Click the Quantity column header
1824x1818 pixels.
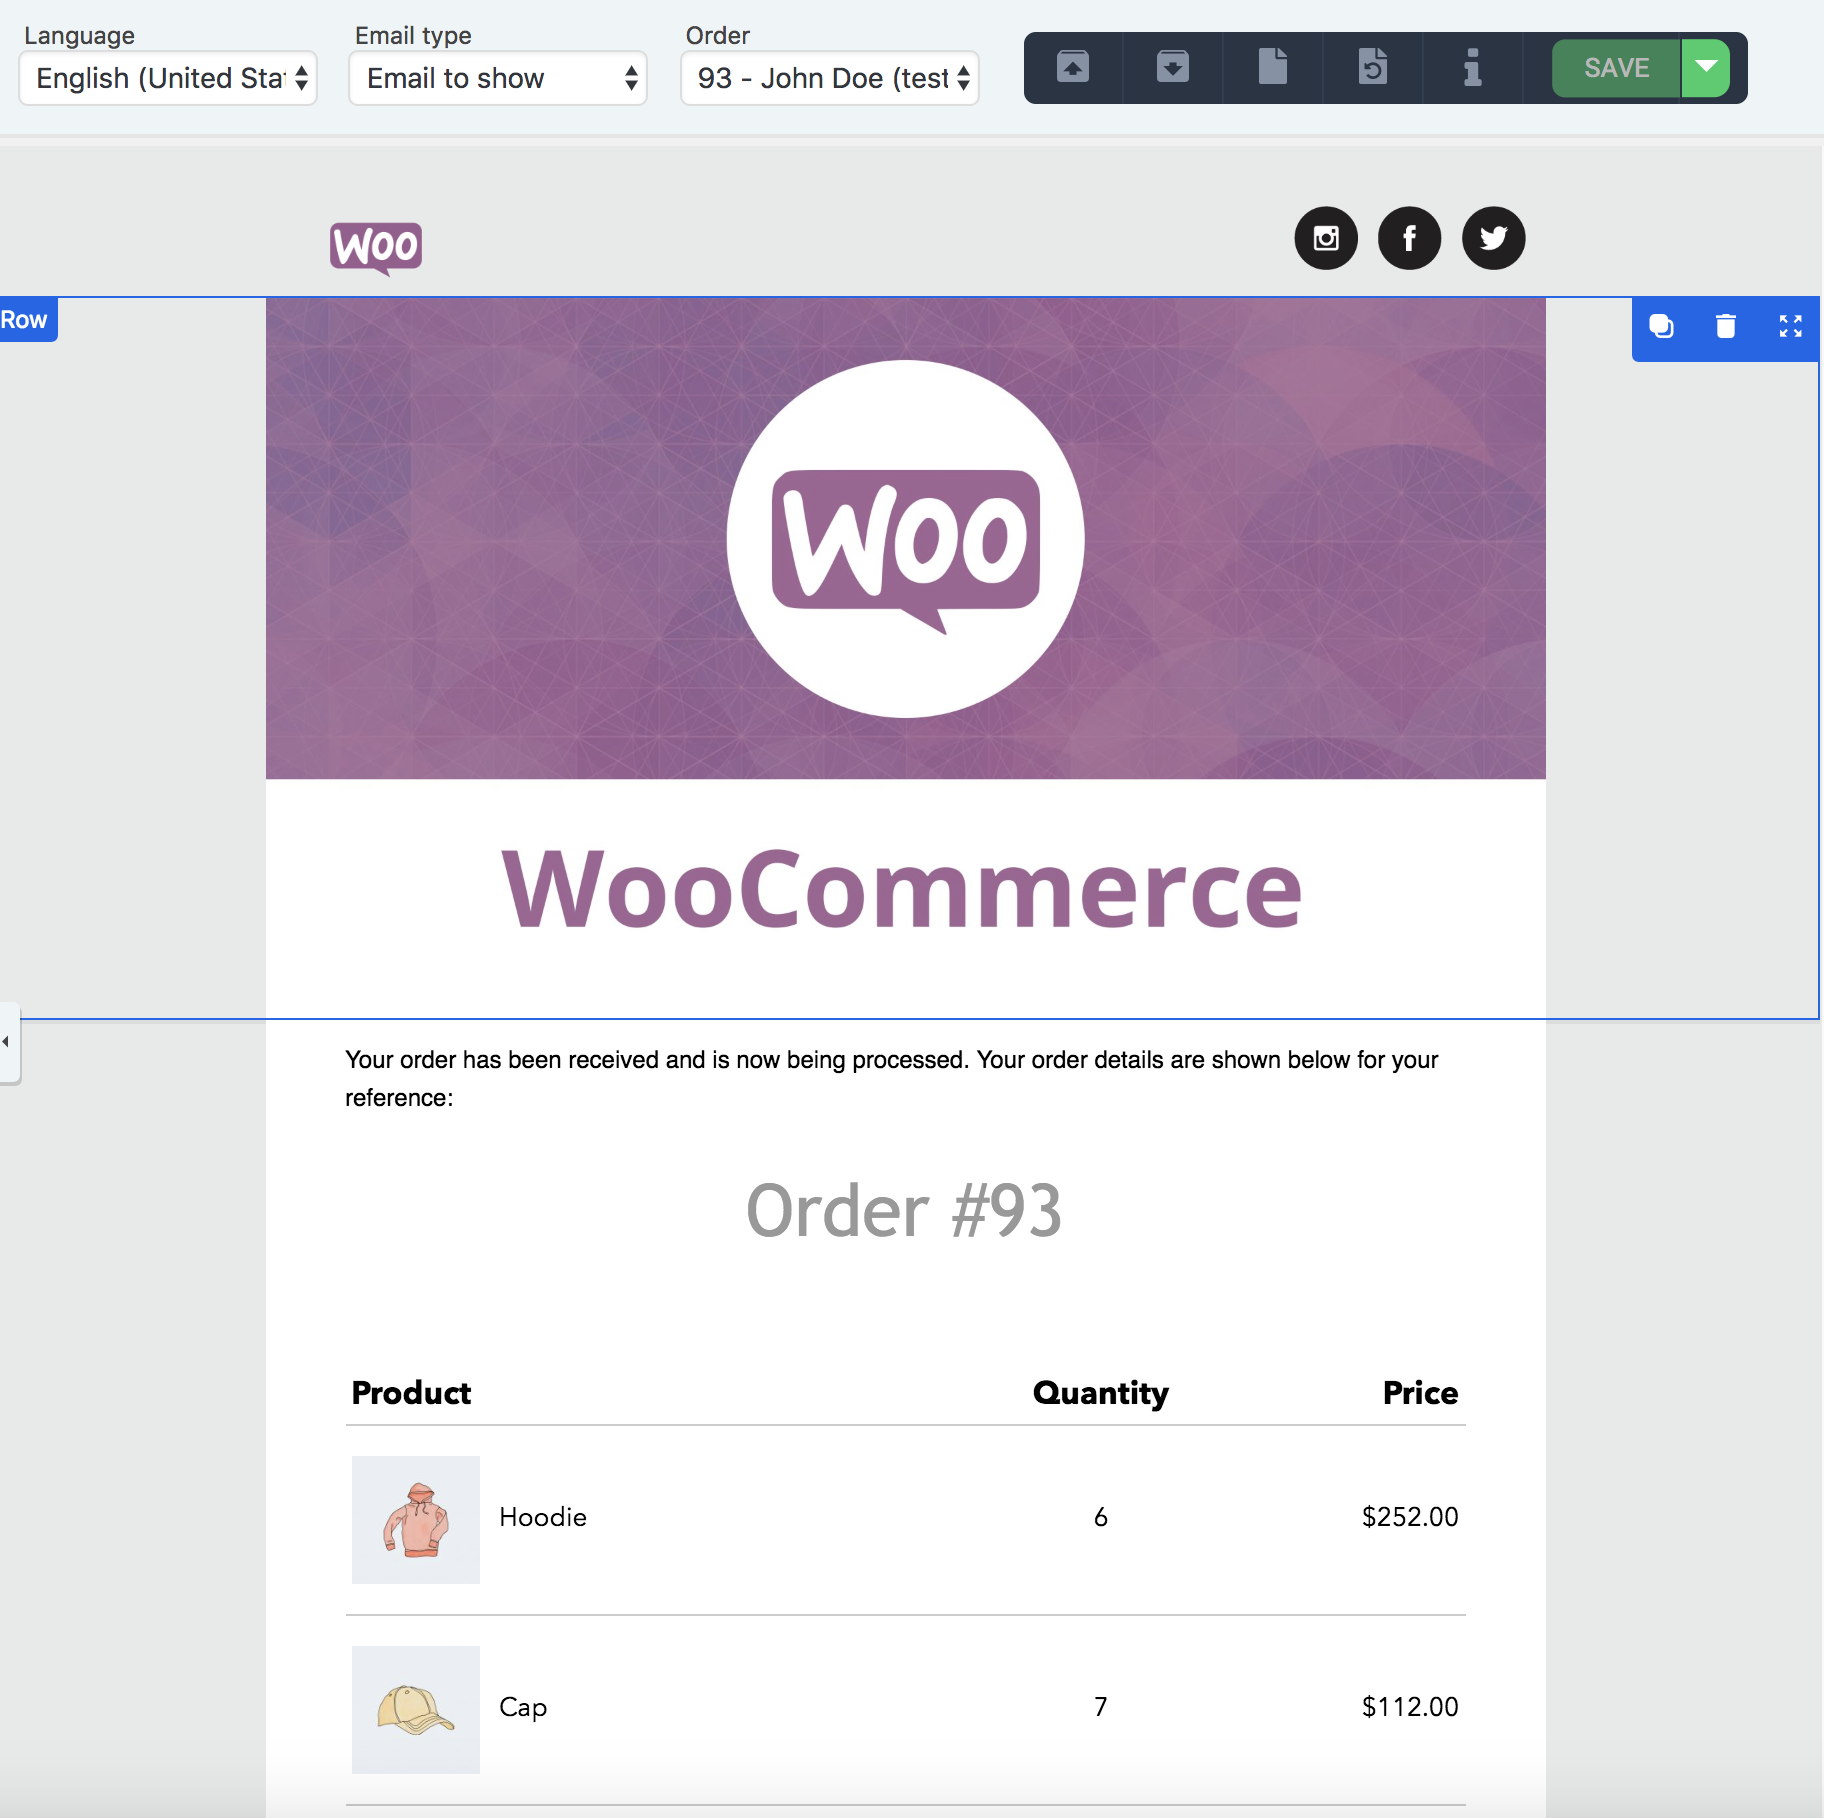1100,1393
